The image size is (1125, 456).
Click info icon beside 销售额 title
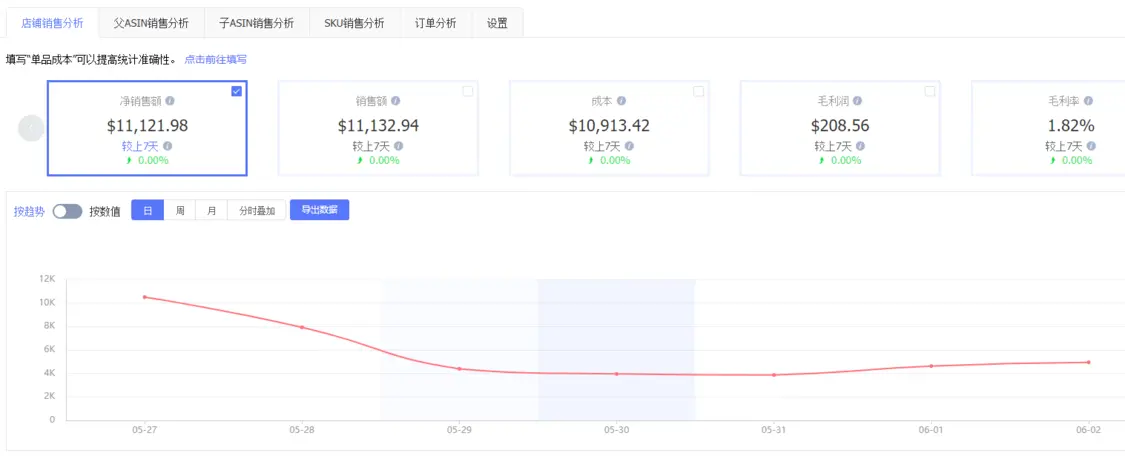[x=395, y=101]
